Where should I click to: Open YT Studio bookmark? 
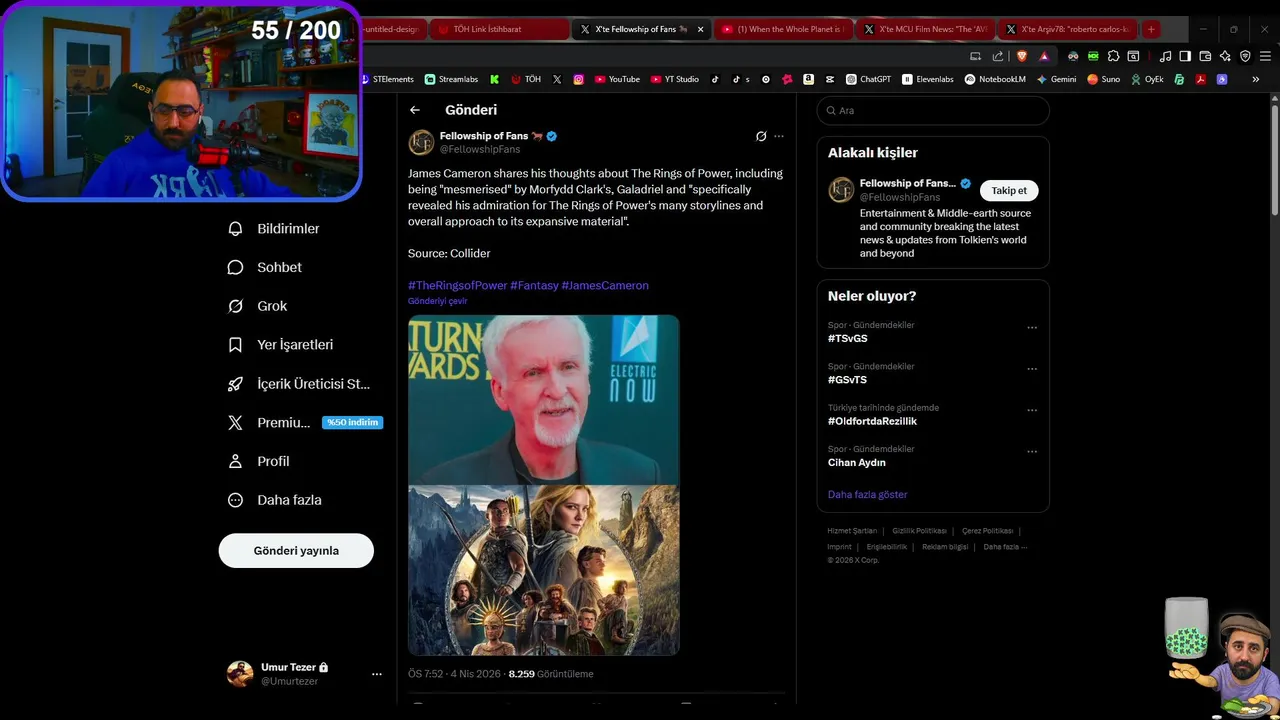pos(675,79)
